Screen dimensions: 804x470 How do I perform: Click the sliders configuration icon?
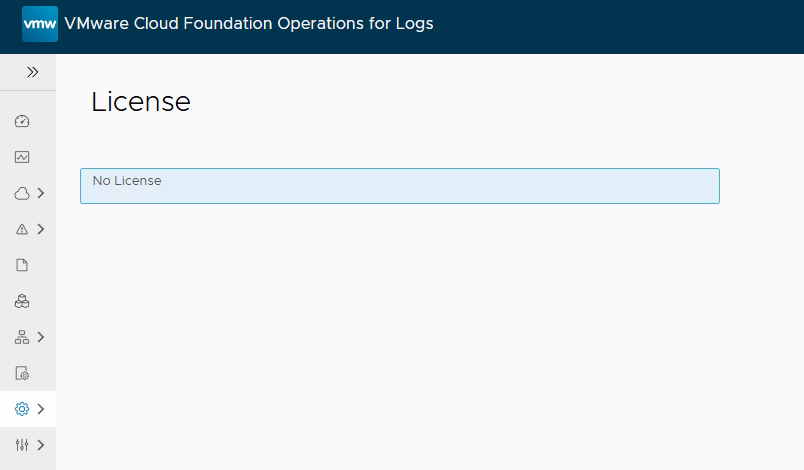(22, 445)
